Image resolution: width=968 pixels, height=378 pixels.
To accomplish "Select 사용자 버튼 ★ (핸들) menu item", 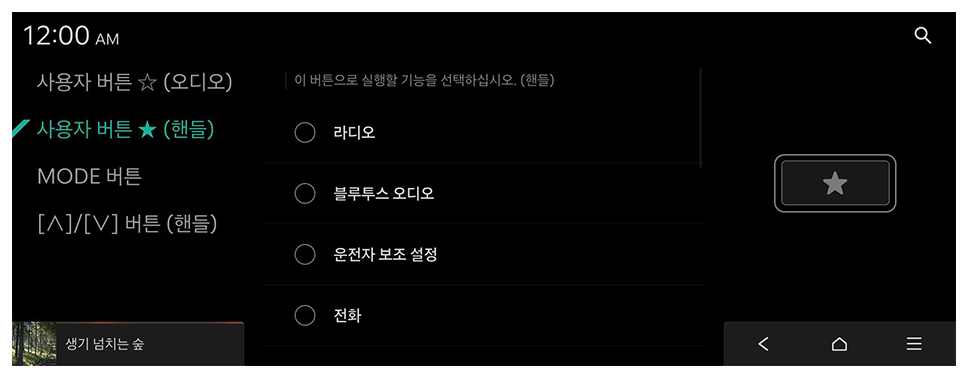I will pos(125,129).
